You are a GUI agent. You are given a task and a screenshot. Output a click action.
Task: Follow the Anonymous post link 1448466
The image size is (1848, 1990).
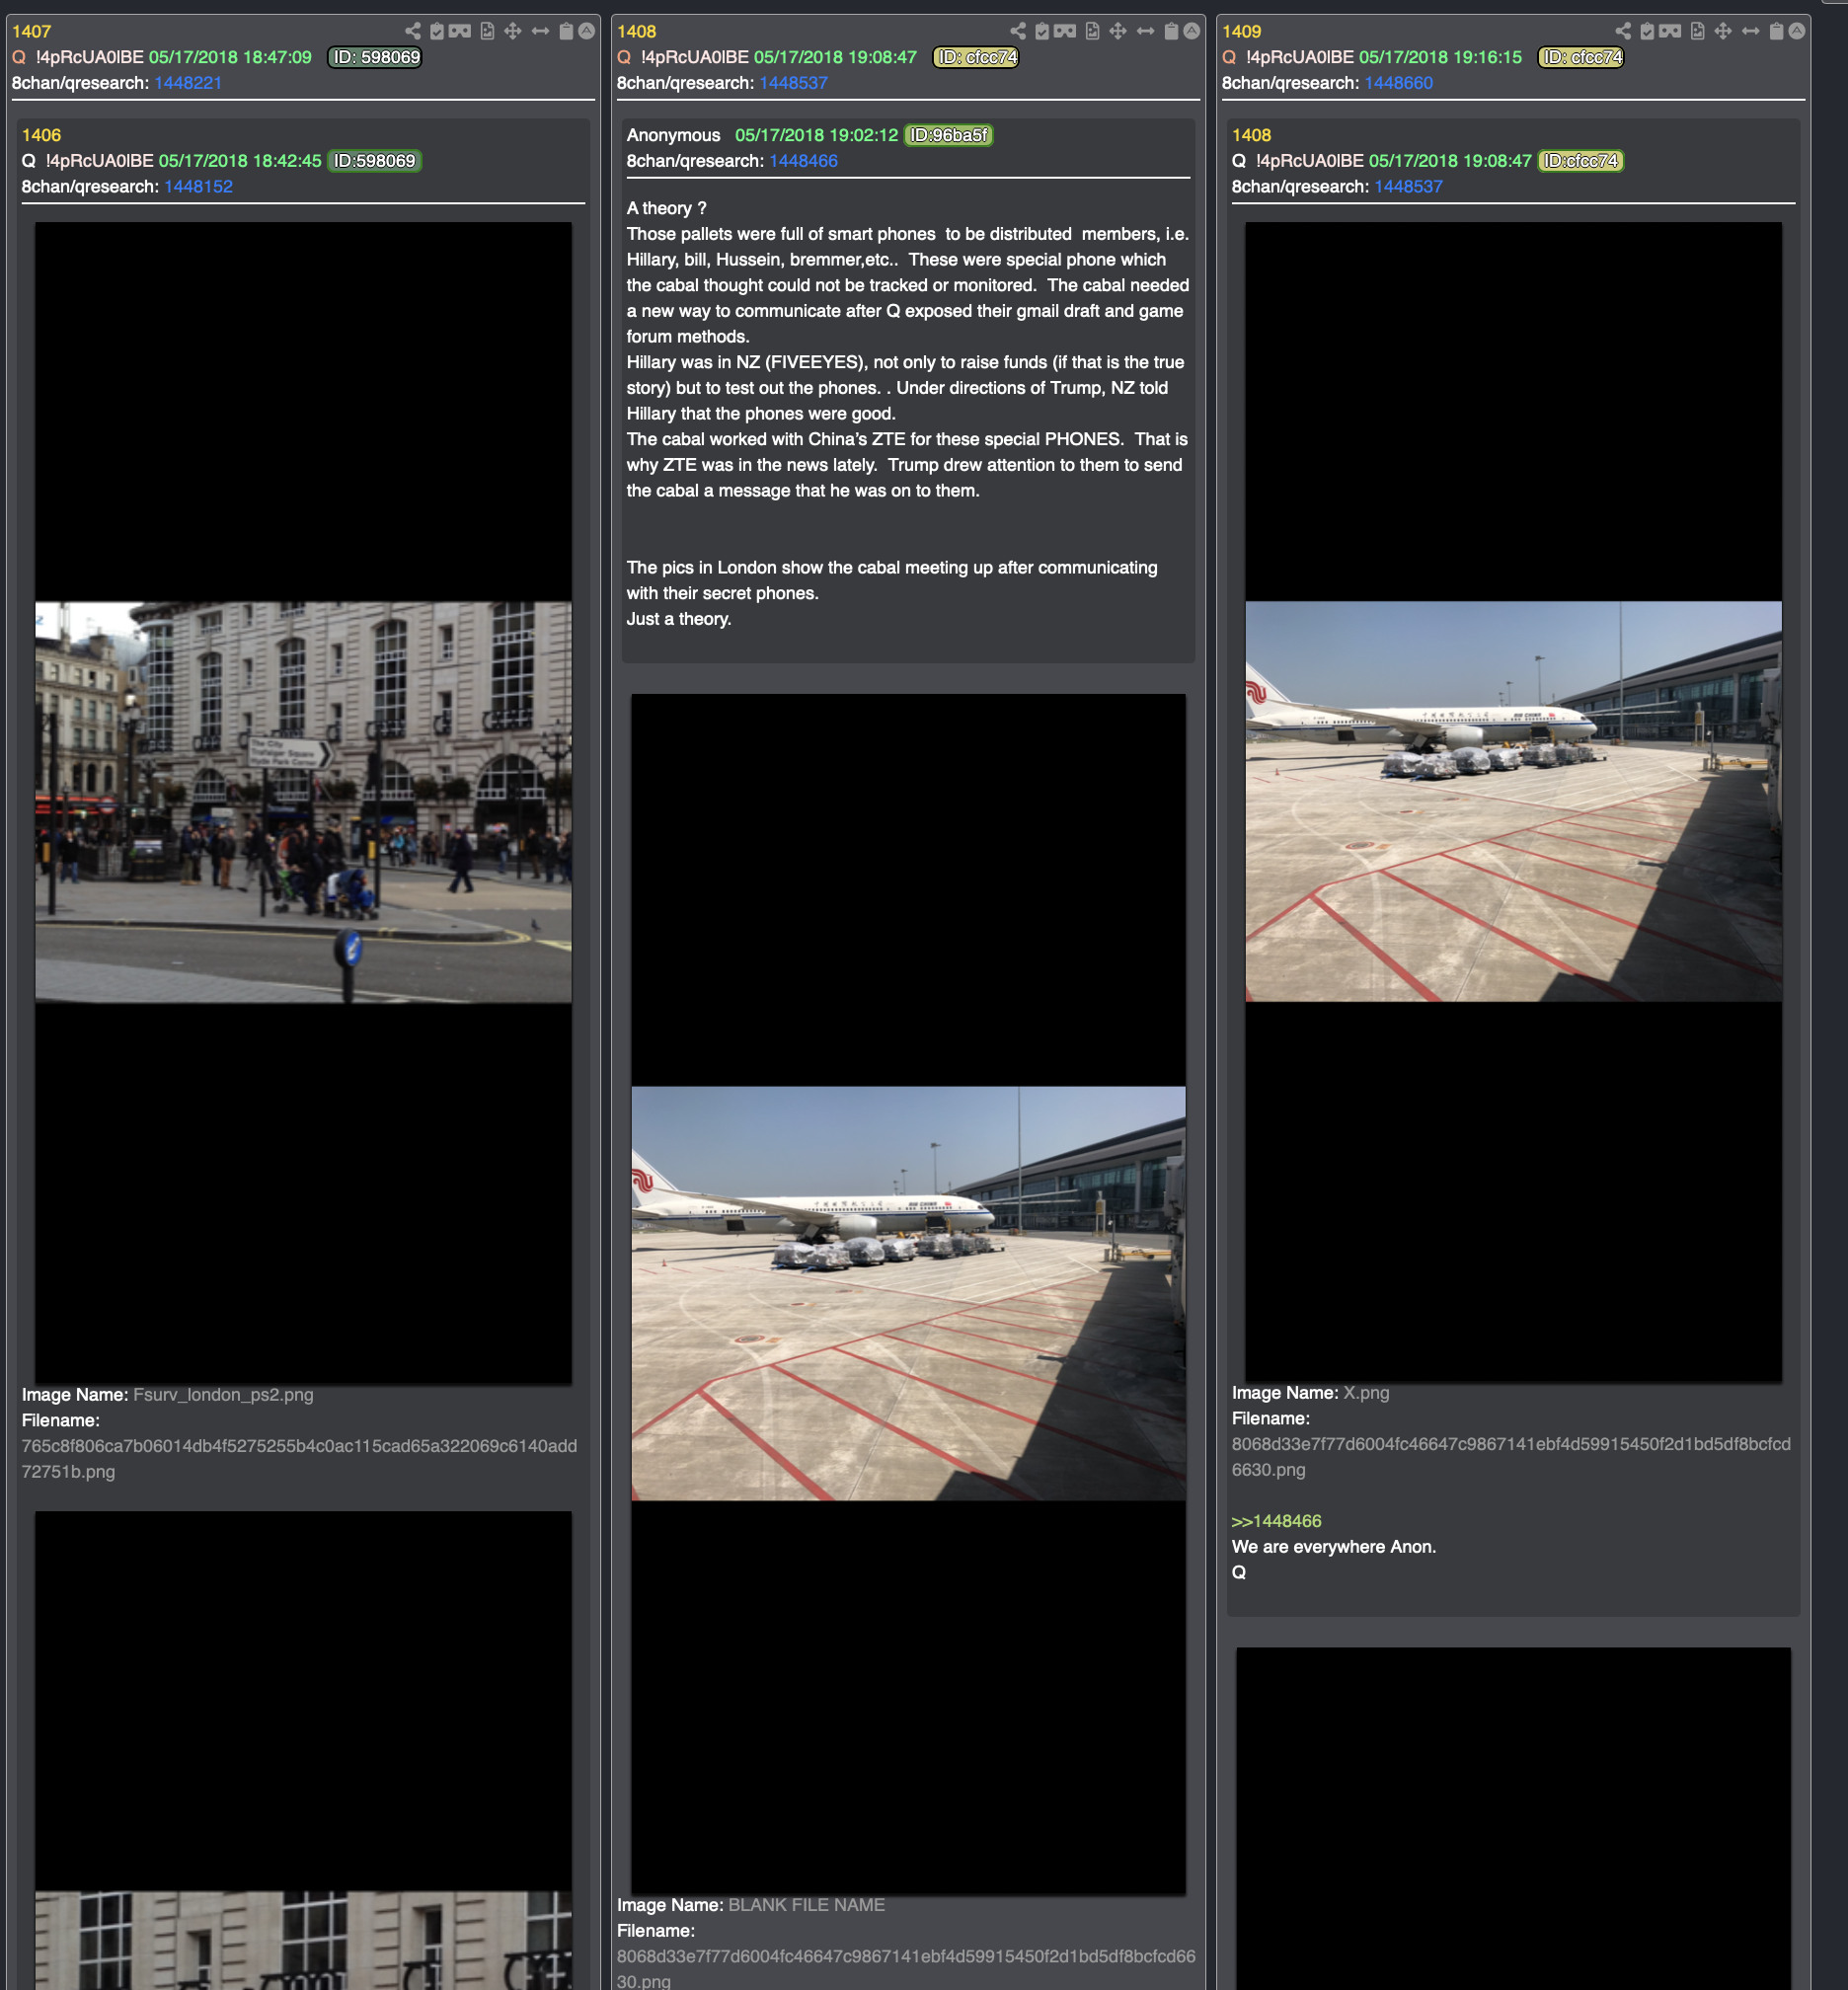803,161
